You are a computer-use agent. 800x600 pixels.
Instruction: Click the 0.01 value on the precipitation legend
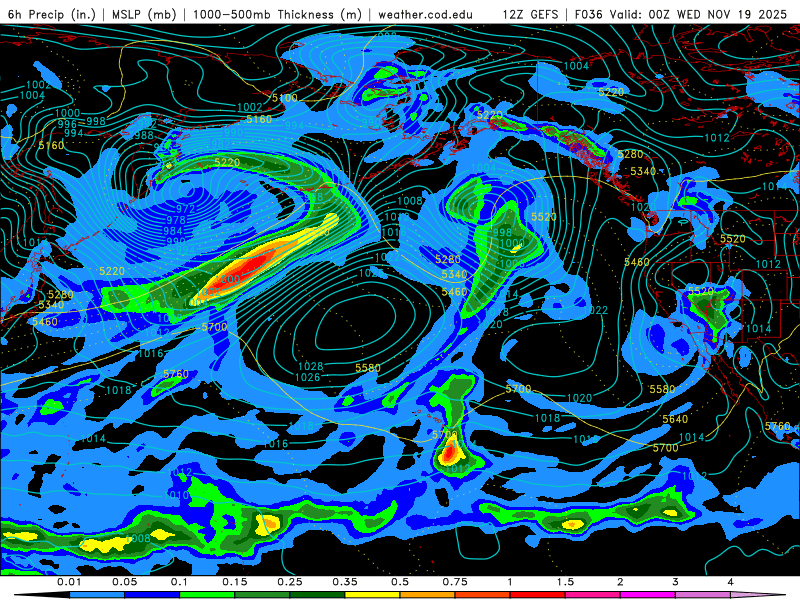coord(69,582)
